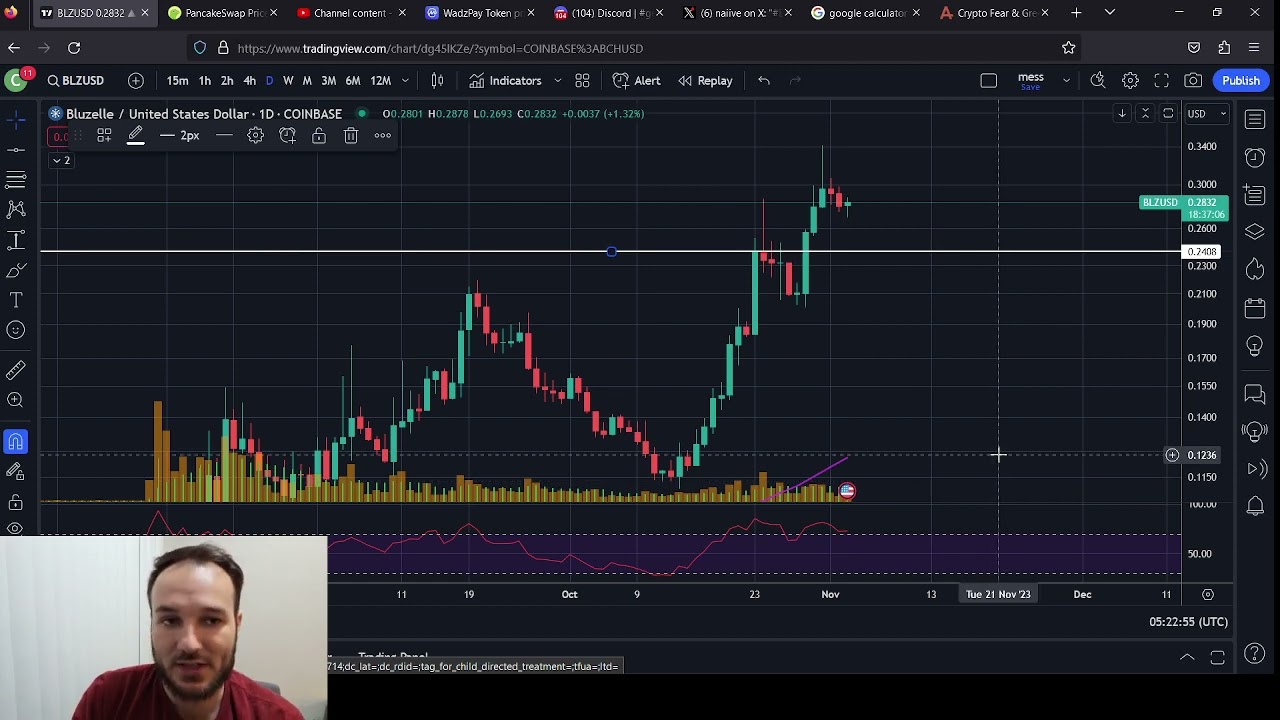
Task: Open manage layouts dropdown arrow
Action: 1066,80
